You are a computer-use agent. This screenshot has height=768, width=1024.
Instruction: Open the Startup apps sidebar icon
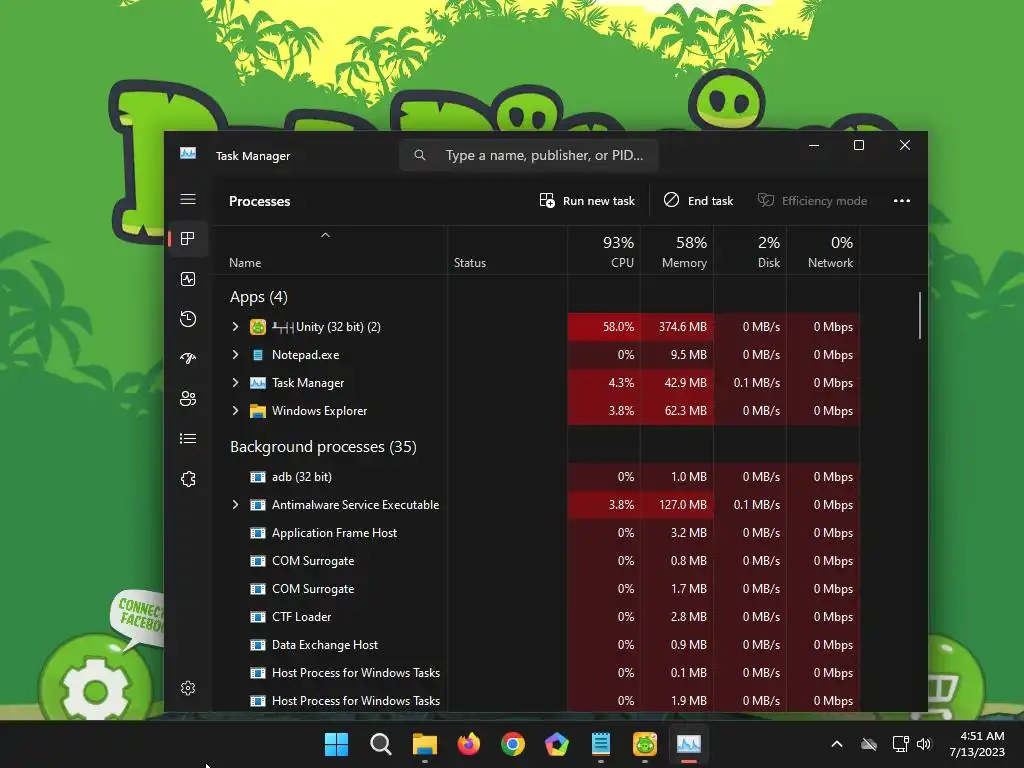point(188,359)
